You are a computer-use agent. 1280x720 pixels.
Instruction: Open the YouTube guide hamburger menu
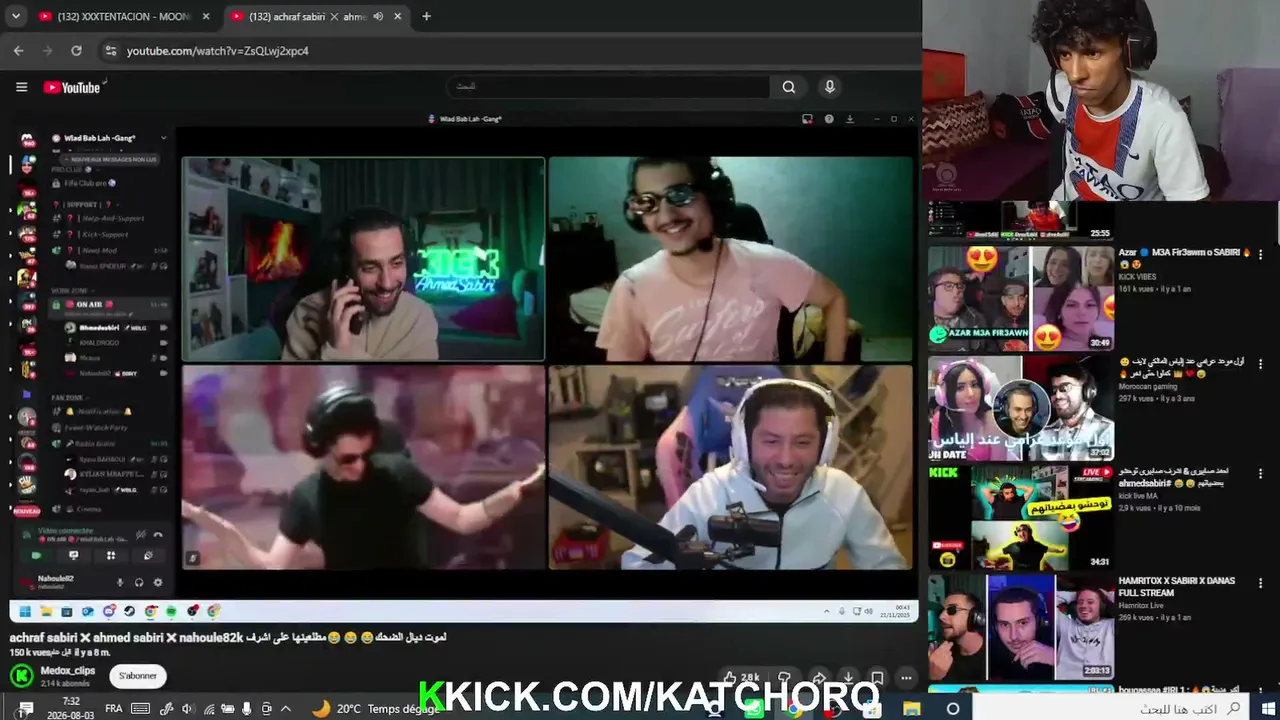(21, 87)
